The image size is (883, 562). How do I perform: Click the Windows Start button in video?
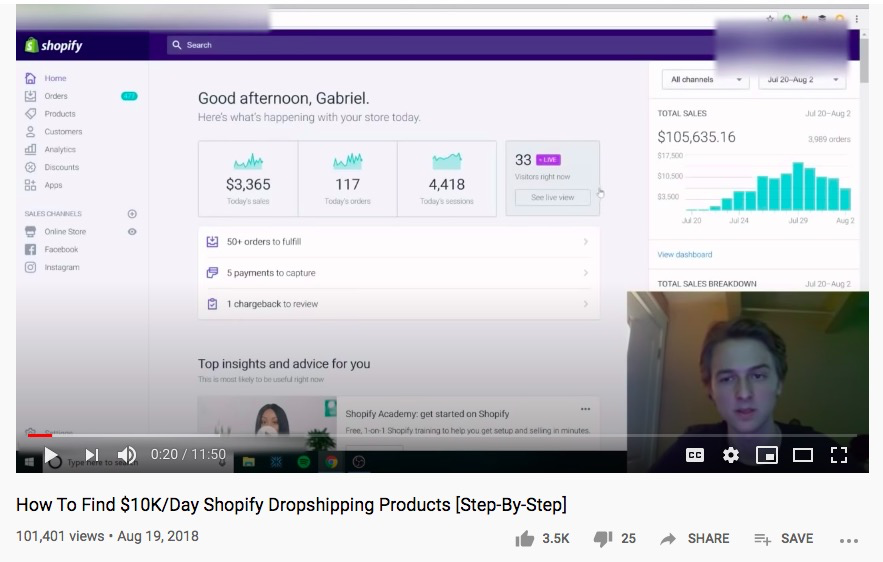pyautogui.click(x=29, y=462)
